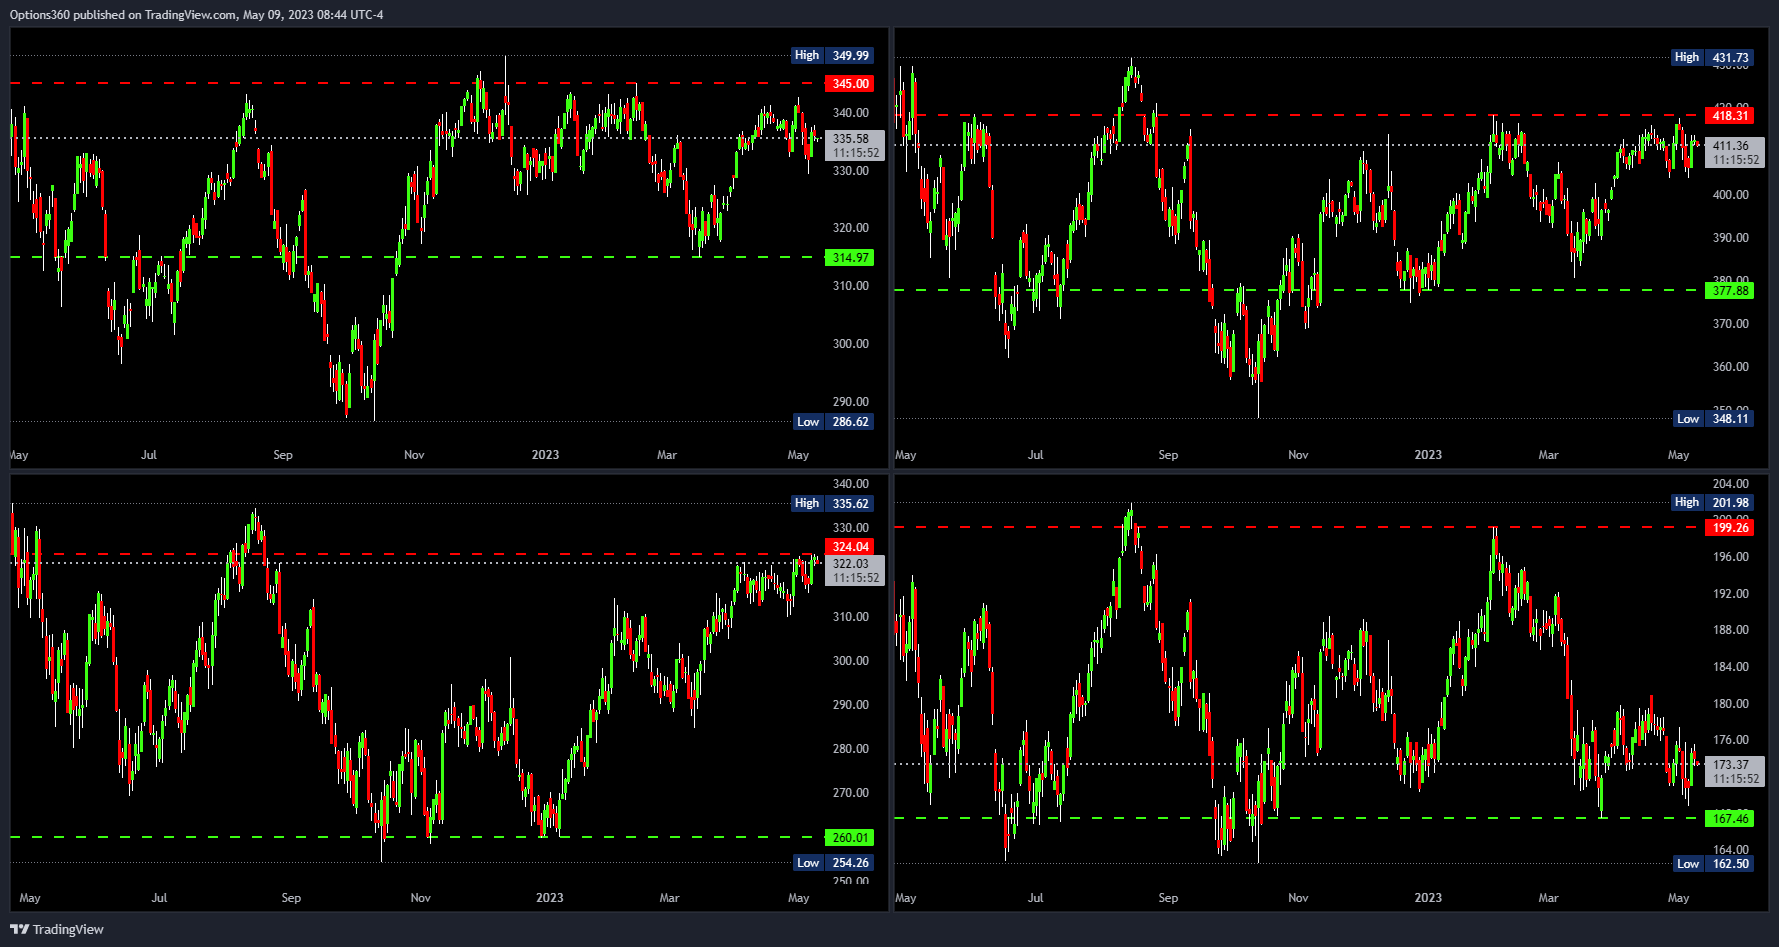1779x947 pixels.
Task: Click Sep on the High 335.62 chart's time axis
Action: click(x=291, y=898)
